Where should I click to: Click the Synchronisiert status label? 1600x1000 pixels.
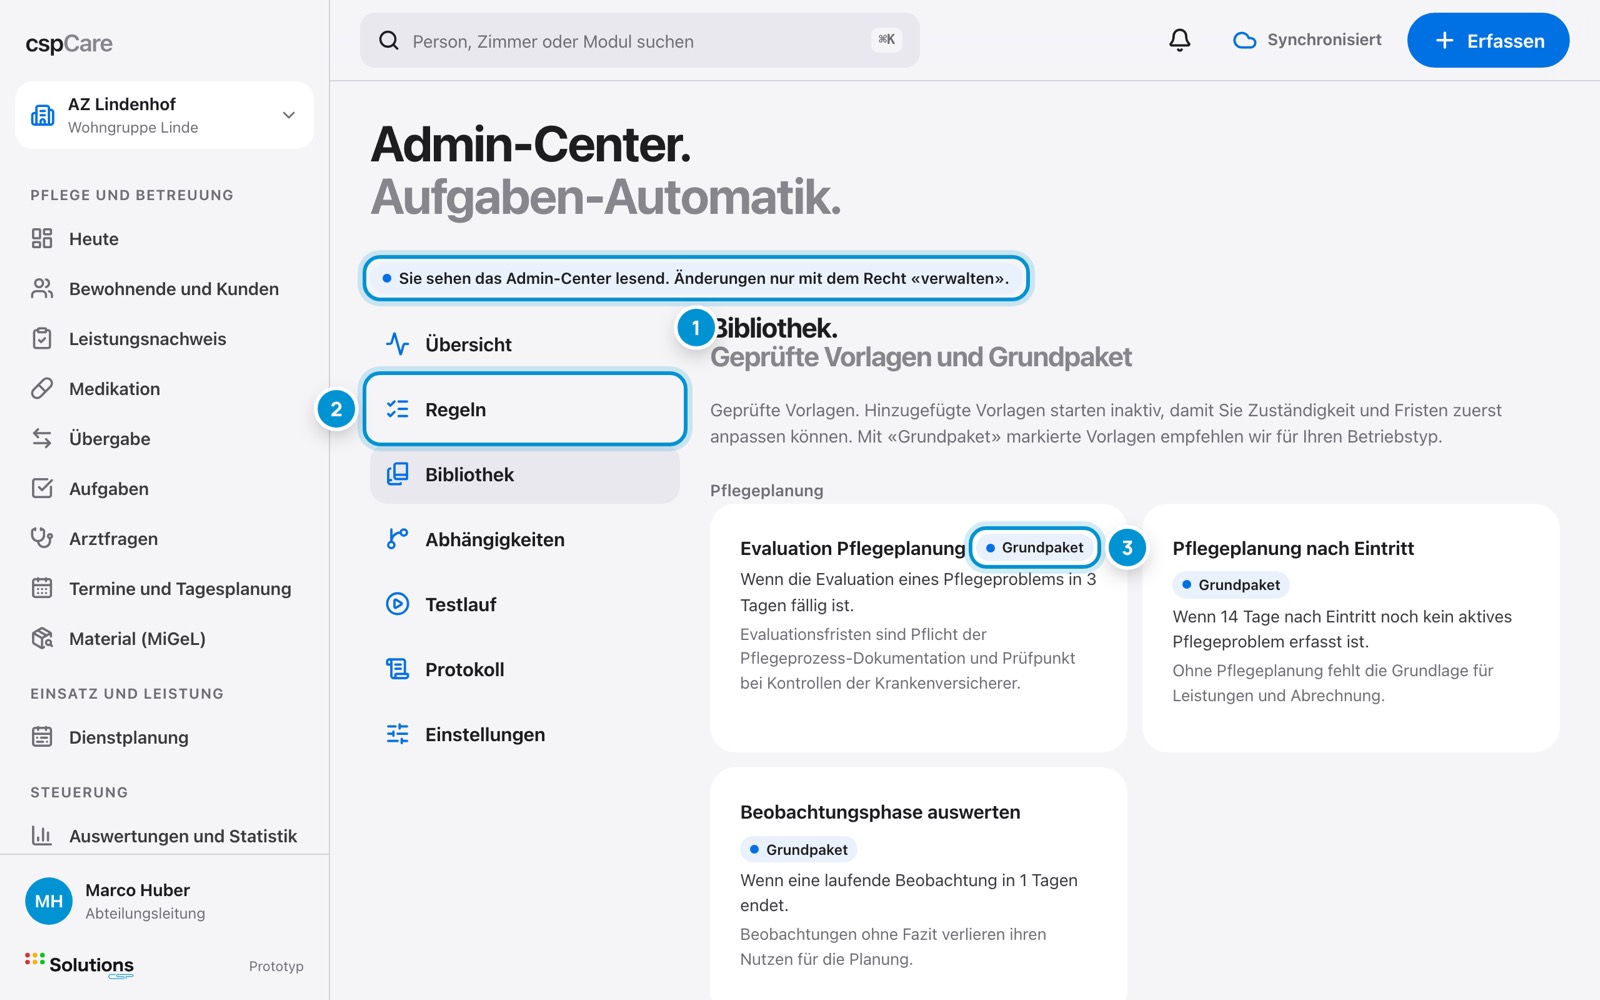tap(1324, 40)
